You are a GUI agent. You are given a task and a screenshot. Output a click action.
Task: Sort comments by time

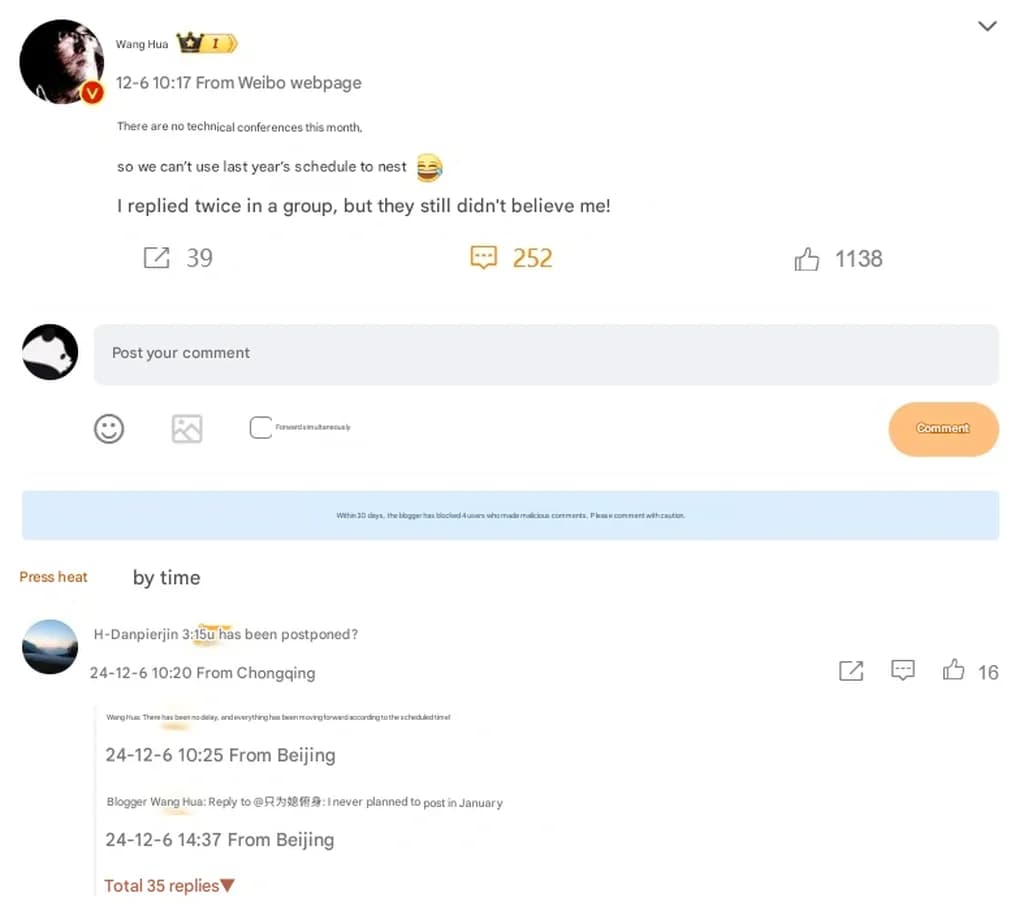pyautogui.click(x=166, y=578)
